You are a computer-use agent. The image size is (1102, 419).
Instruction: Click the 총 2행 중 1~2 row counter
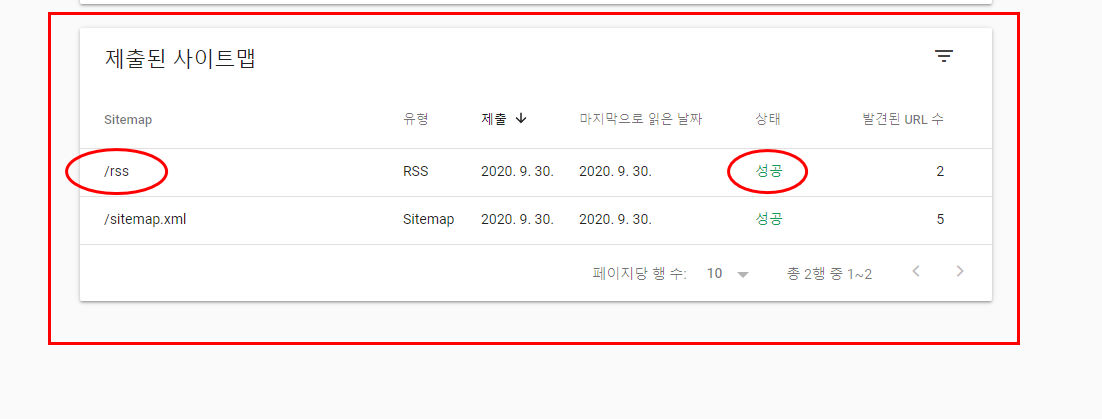[829, 273]
